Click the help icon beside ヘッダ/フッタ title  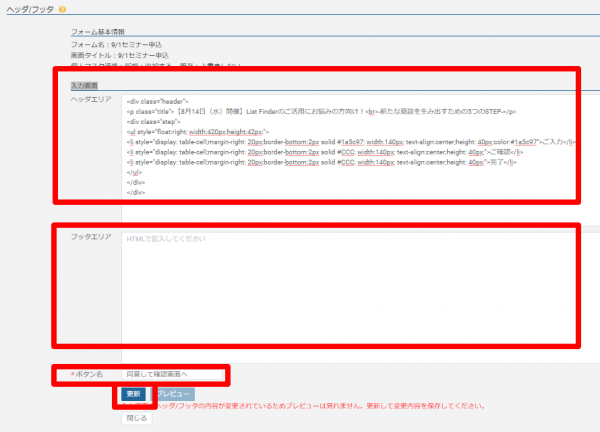pyautogui.click(x=63, y=10)
